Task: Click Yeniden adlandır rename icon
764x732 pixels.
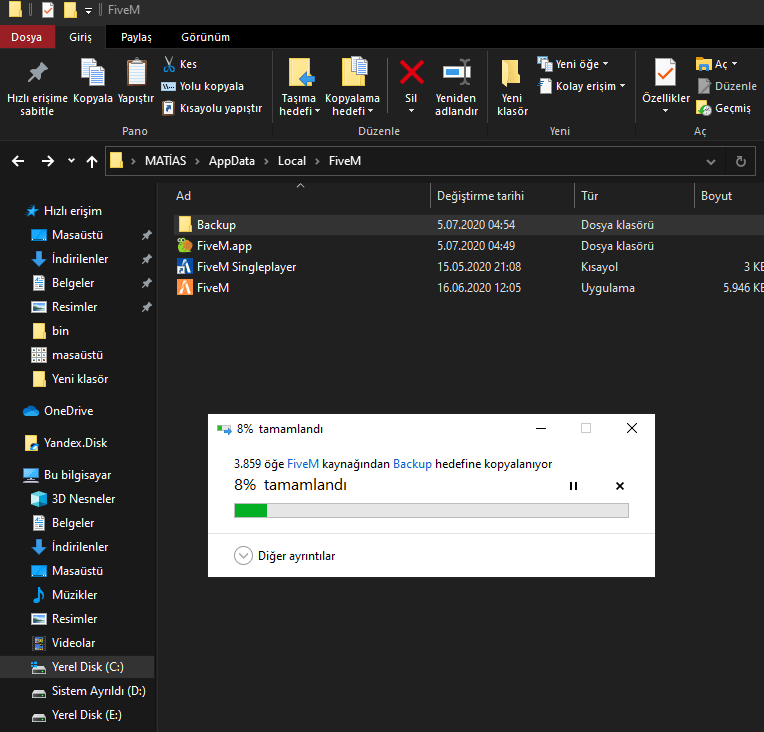Action: coord(457,73)
